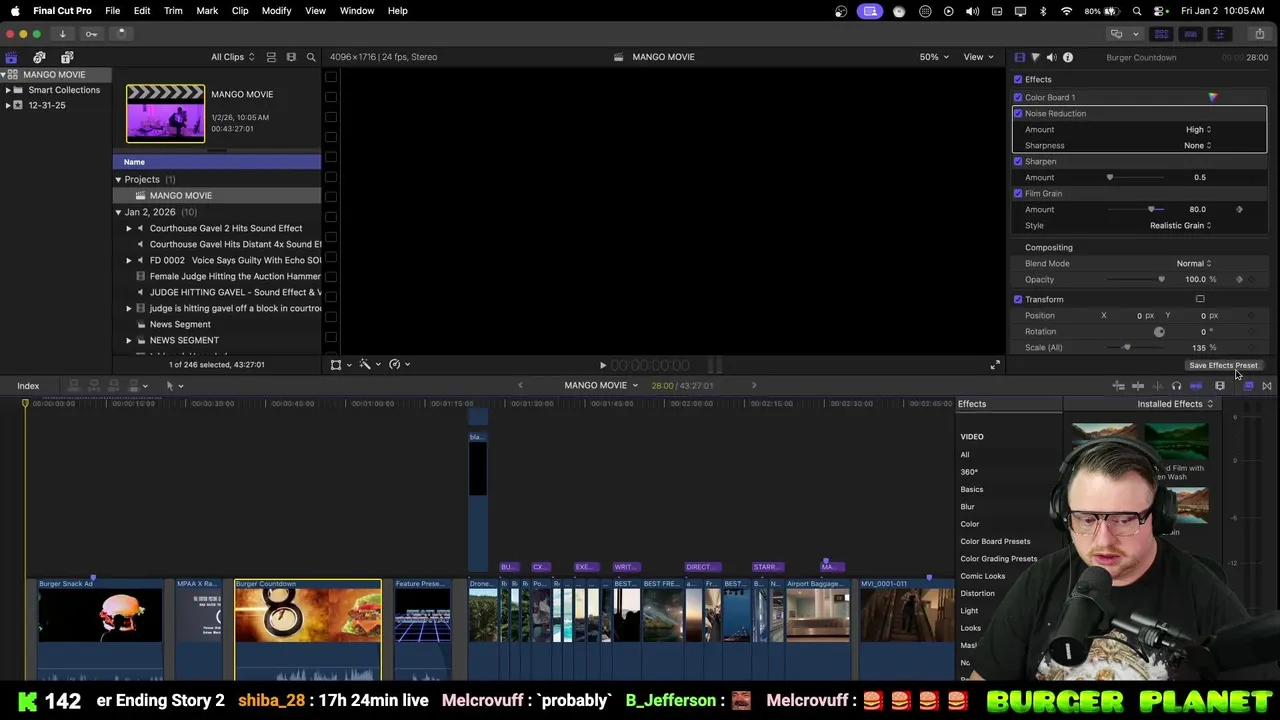Collapse the Jan 2, 2026 group triangle
Image resolution: width=1280 pixels, height=720 pixels.
118,212
